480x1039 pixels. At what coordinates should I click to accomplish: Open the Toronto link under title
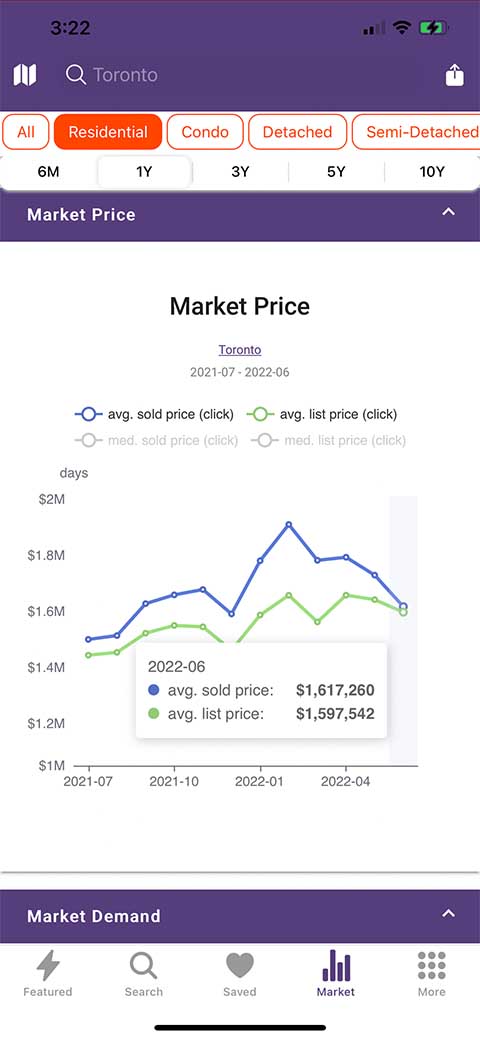(240, 350)
